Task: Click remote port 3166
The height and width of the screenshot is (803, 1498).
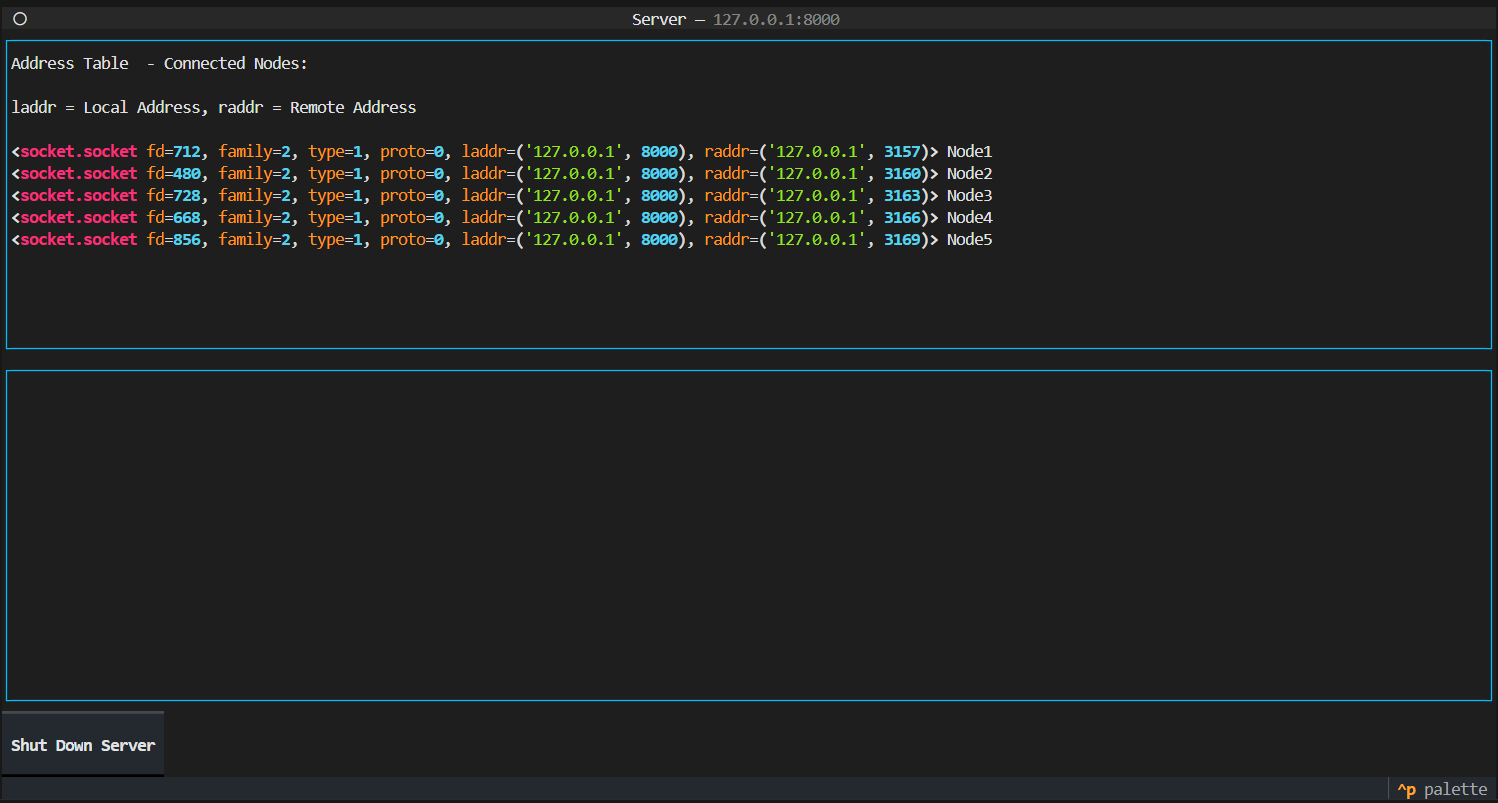Action: click(902, 218)
